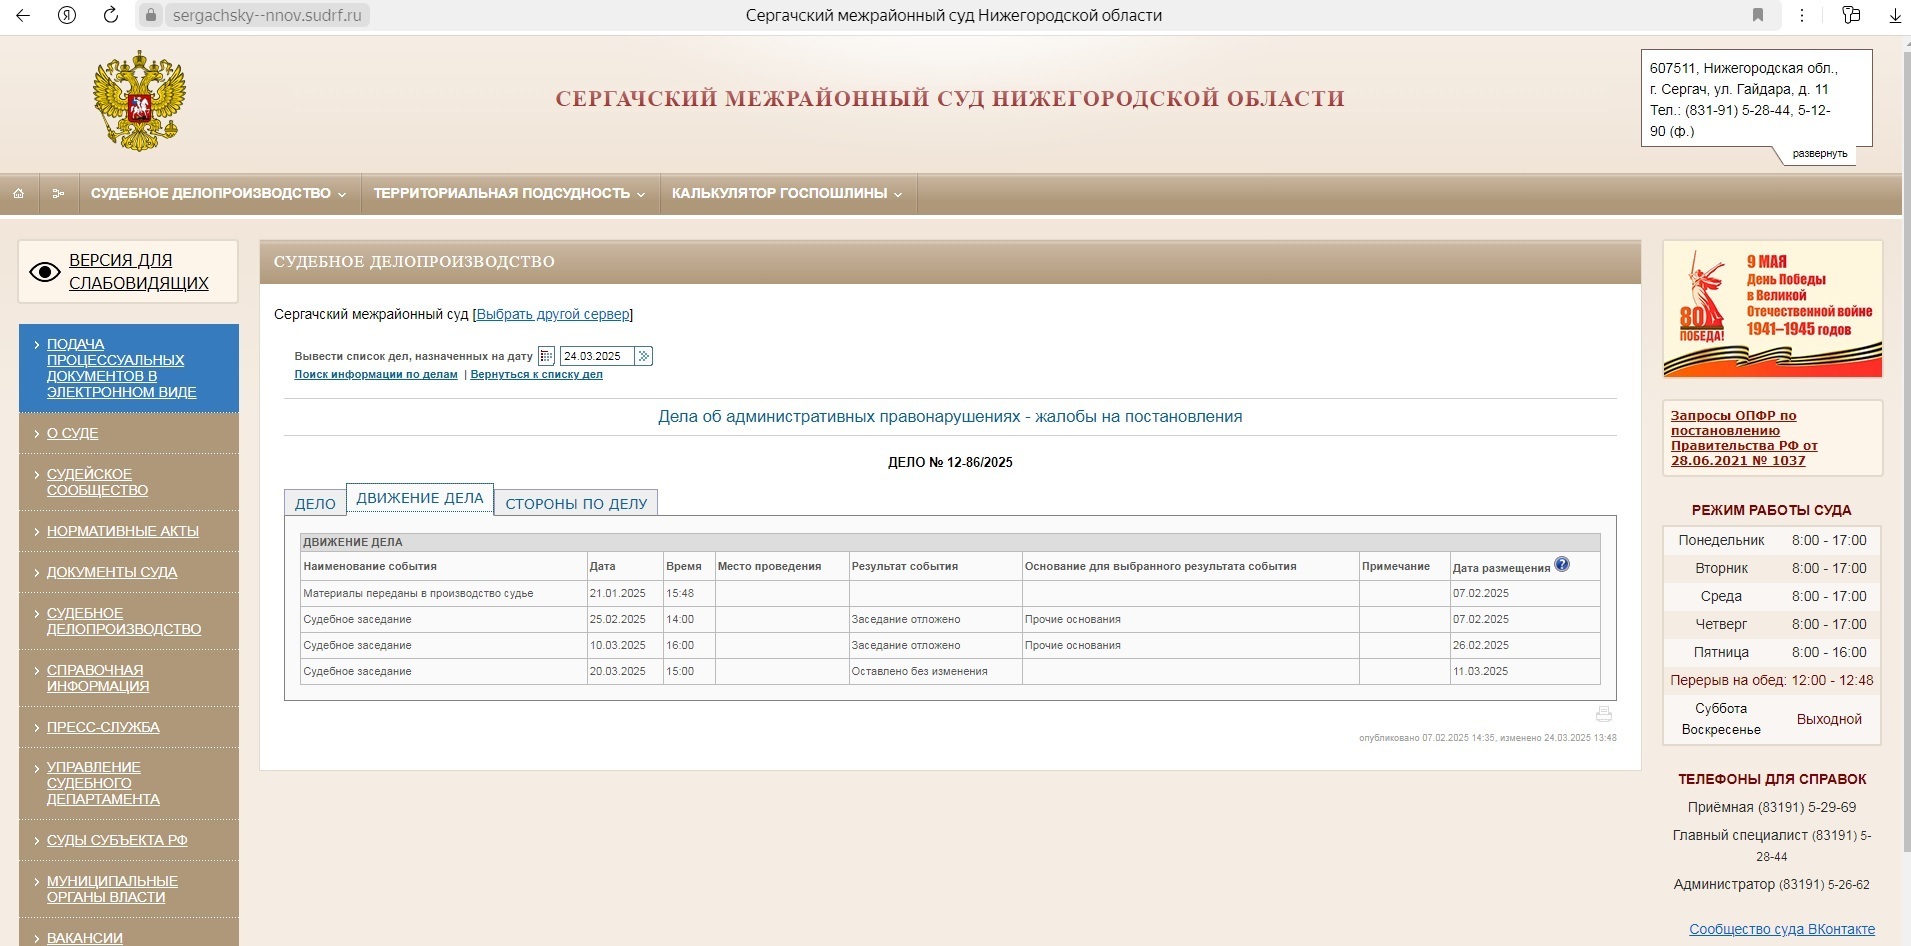This screenshot has height=946, width=1911.
Task: Reload the page with the refresh icon
Action: point(110,15)
